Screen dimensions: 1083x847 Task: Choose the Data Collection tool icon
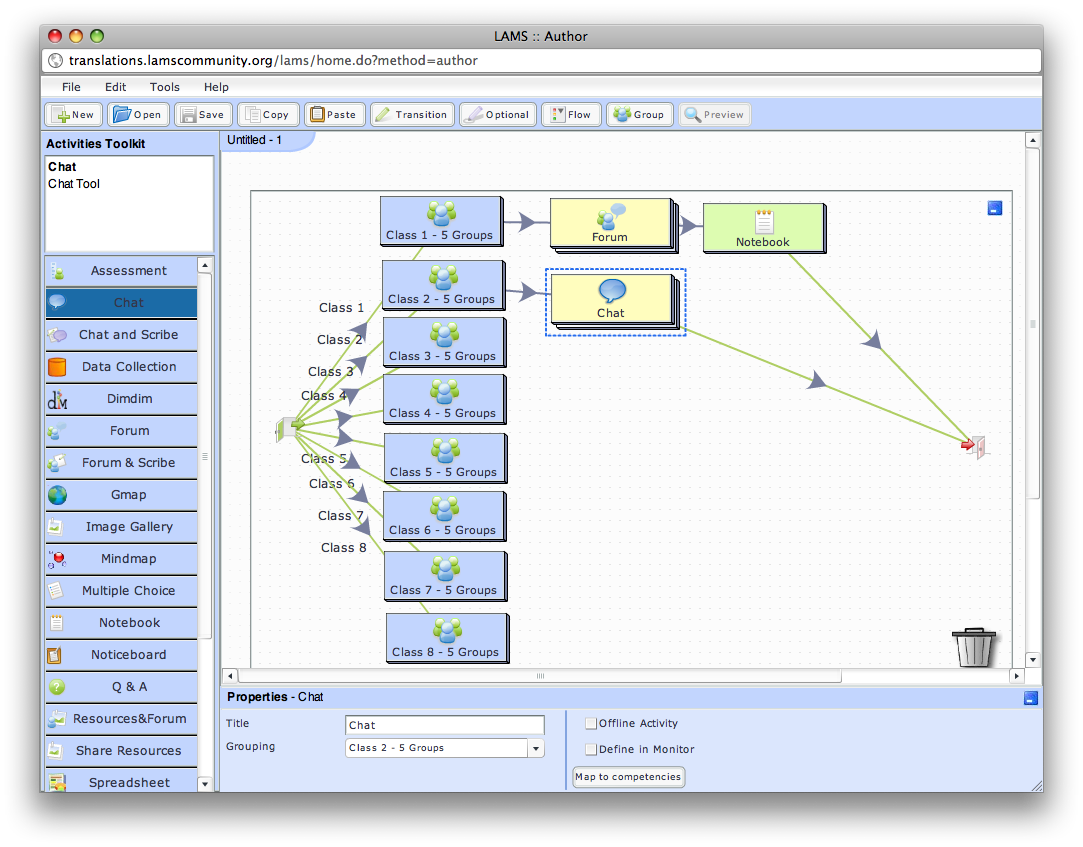[x=57, y=367]
